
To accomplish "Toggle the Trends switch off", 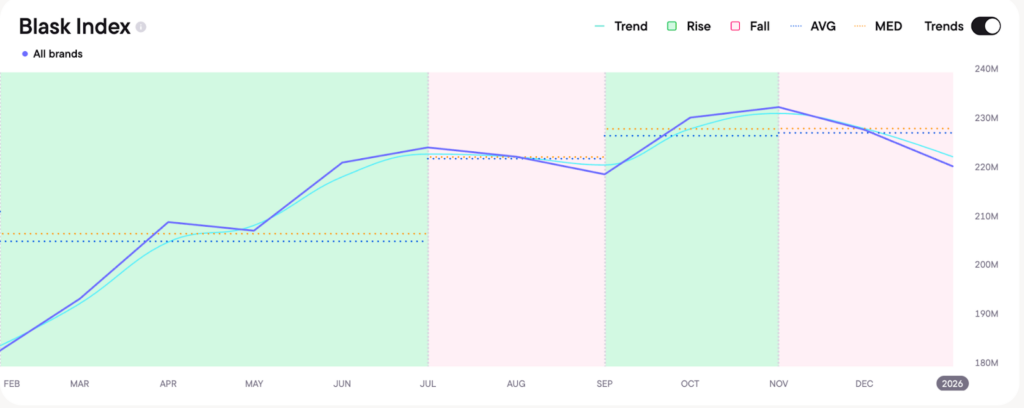I will coord(985,26).
